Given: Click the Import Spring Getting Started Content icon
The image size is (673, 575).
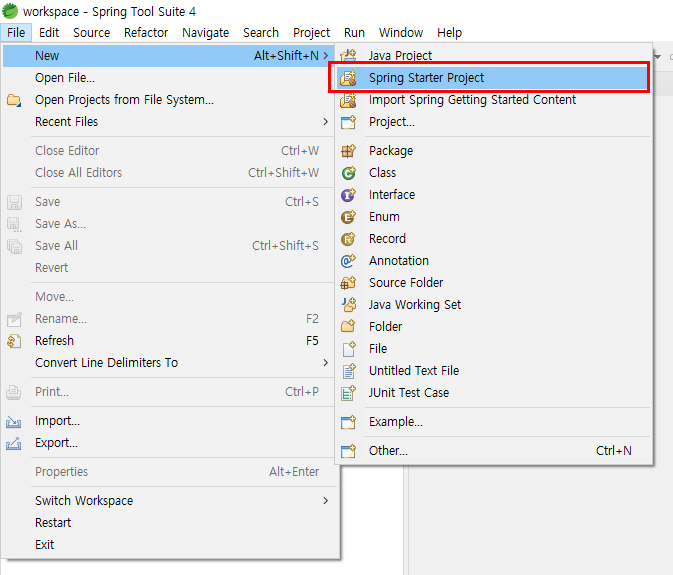Looking at the screenshot, I should [348, 100].
